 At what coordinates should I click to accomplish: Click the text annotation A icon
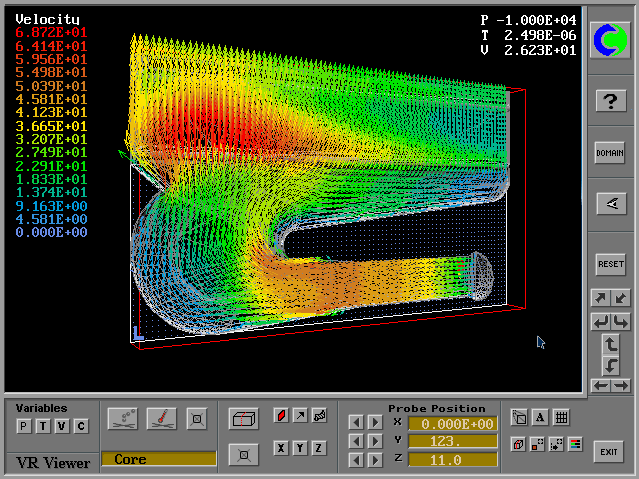coord(539,418)
